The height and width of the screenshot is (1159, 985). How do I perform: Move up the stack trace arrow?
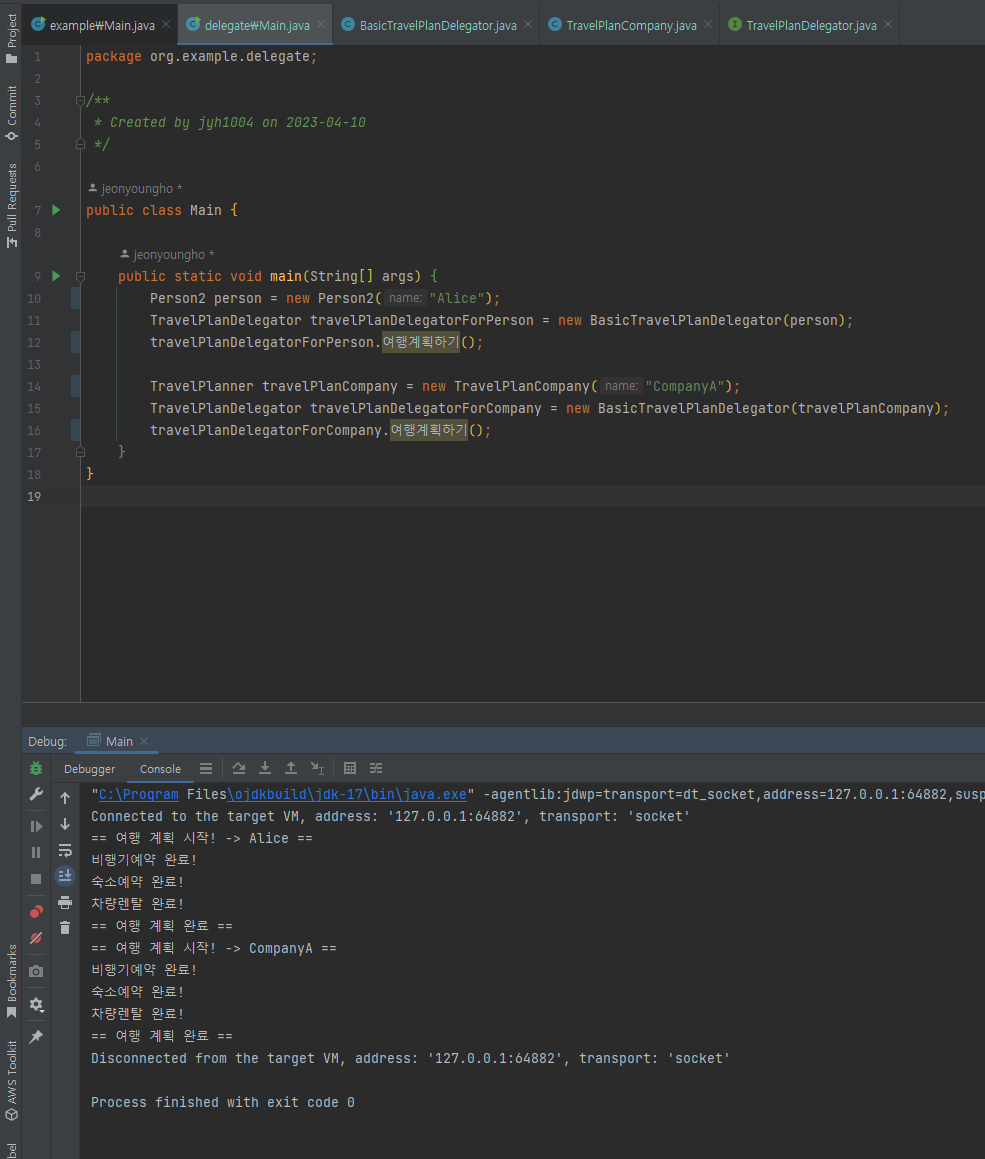[65, 798]
